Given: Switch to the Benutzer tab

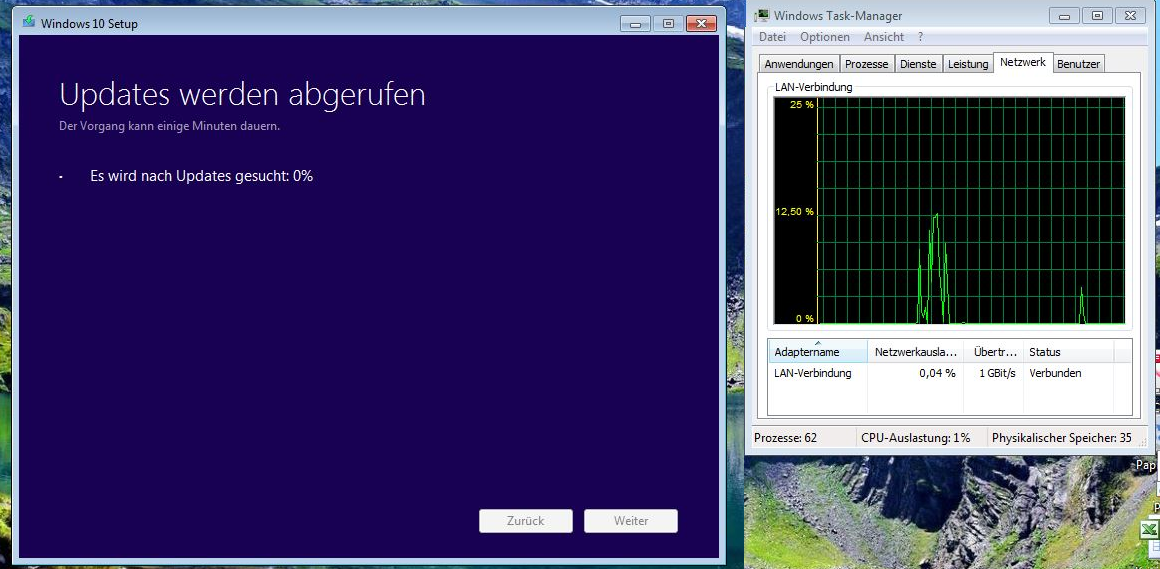Looking at the screenshot, I should (x=1078, y=64).
